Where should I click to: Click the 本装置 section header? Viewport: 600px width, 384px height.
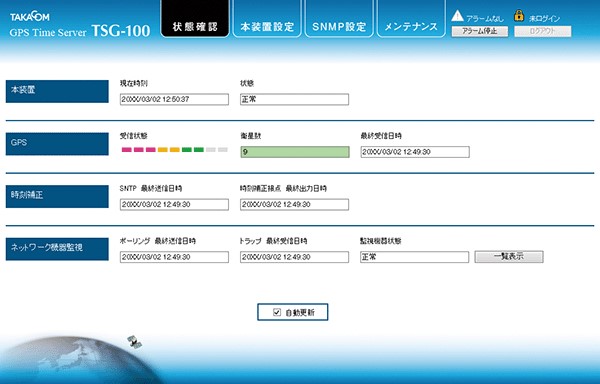(57, 91)
